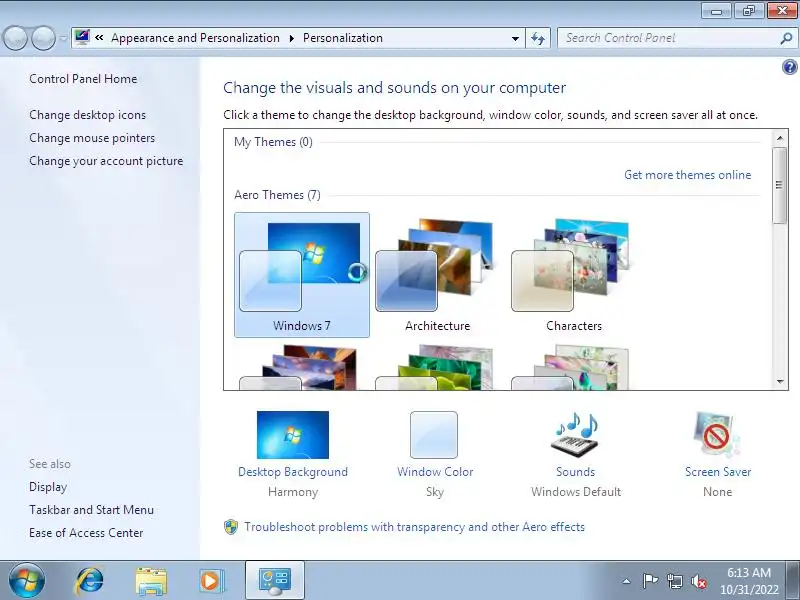The width and height of the screenshot is (800, 600).
Task: Select the Architecture theme
Action: tap(438, 275)
